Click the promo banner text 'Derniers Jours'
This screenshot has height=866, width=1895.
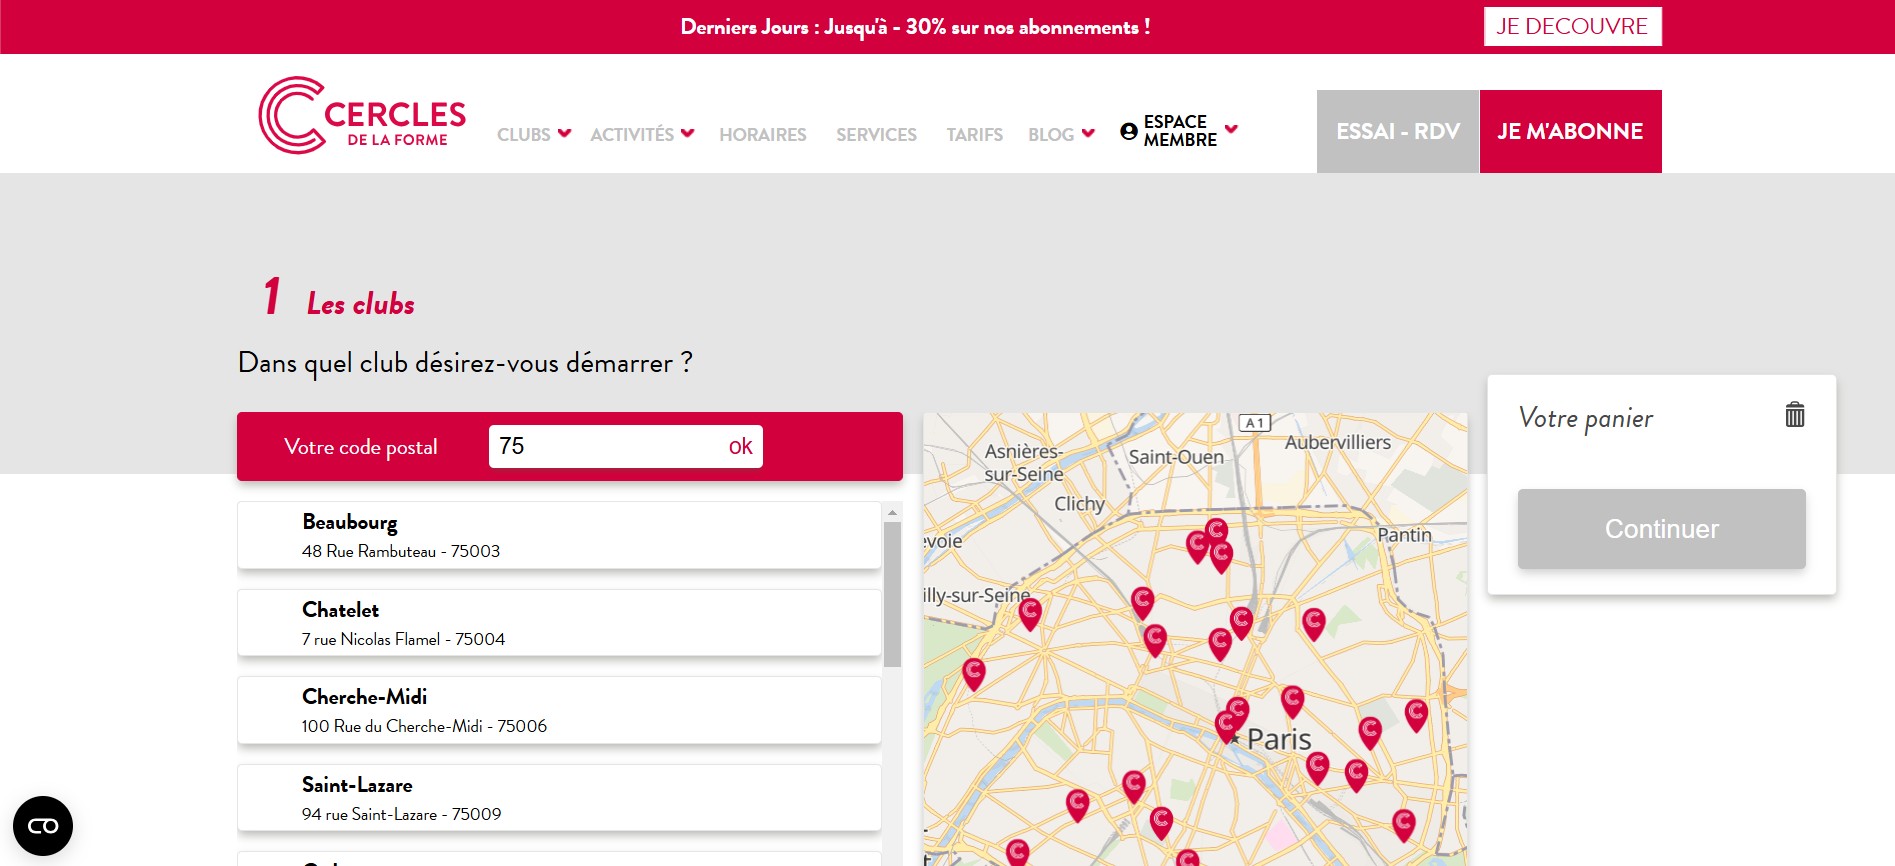point(915,27)
